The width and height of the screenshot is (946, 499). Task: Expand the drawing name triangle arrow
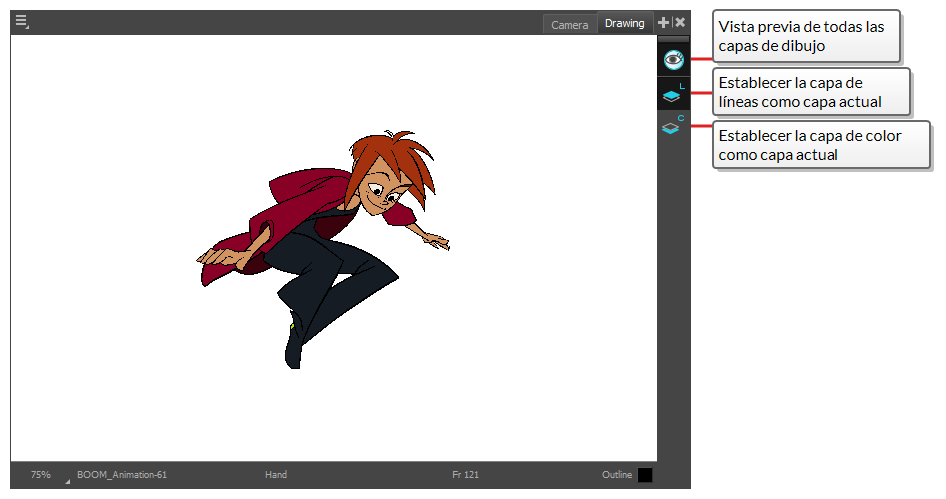pos(68,481)
